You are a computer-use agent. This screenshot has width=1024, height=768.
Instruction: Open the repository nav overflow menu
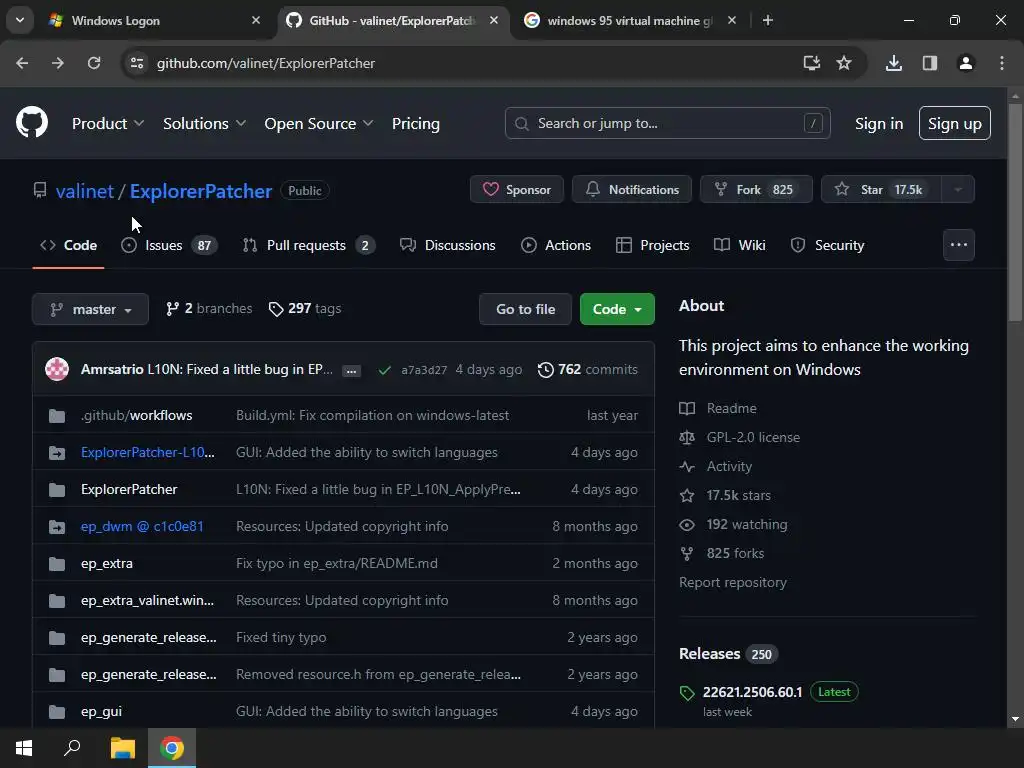pos(959,245)
